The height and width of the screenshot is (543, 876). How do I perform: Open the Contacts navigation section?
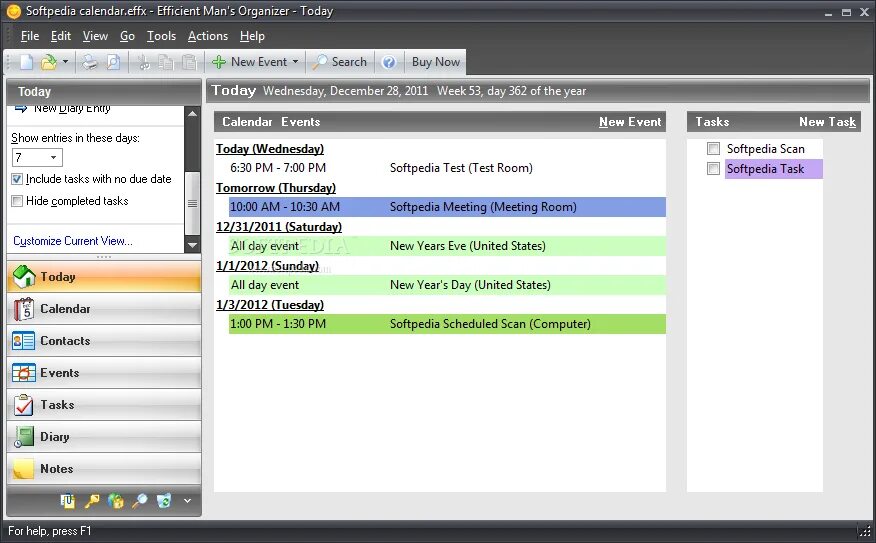pos(104,341)
